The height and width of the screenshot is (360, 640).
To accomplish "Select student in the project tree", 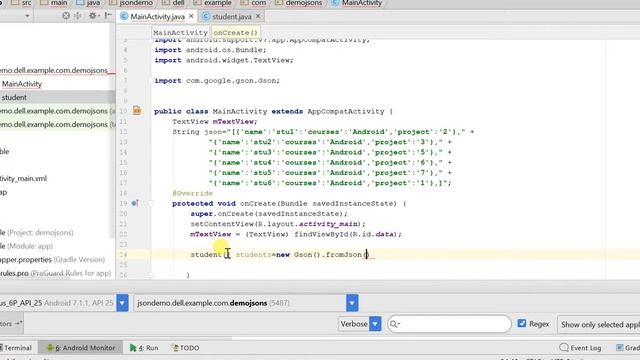I will [14, 98].
